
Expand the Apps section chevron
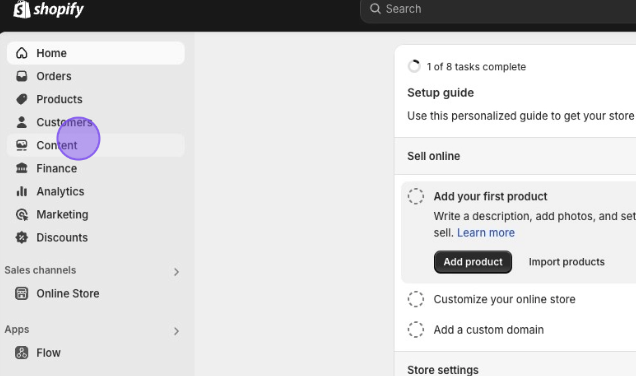point(176,331)
